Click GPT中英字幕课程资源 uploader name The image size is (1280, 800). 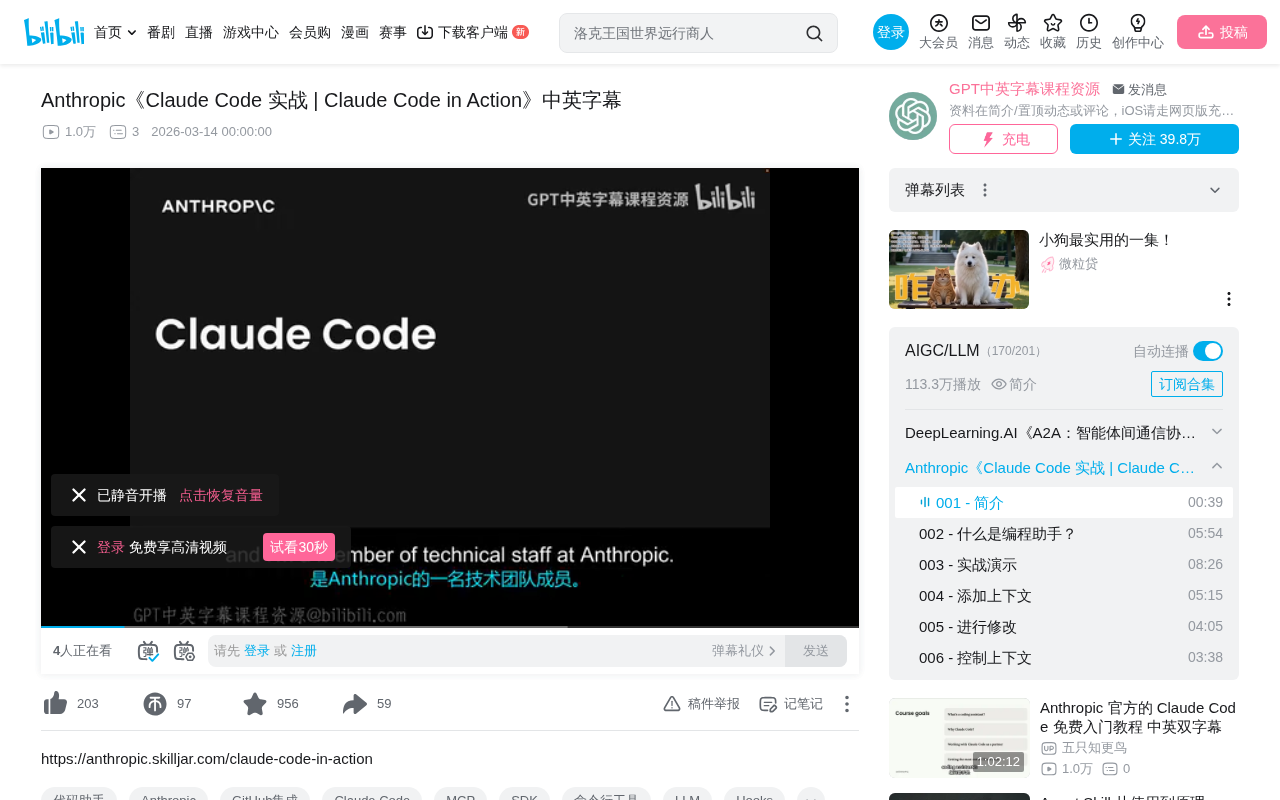(x=1024, y=88)
